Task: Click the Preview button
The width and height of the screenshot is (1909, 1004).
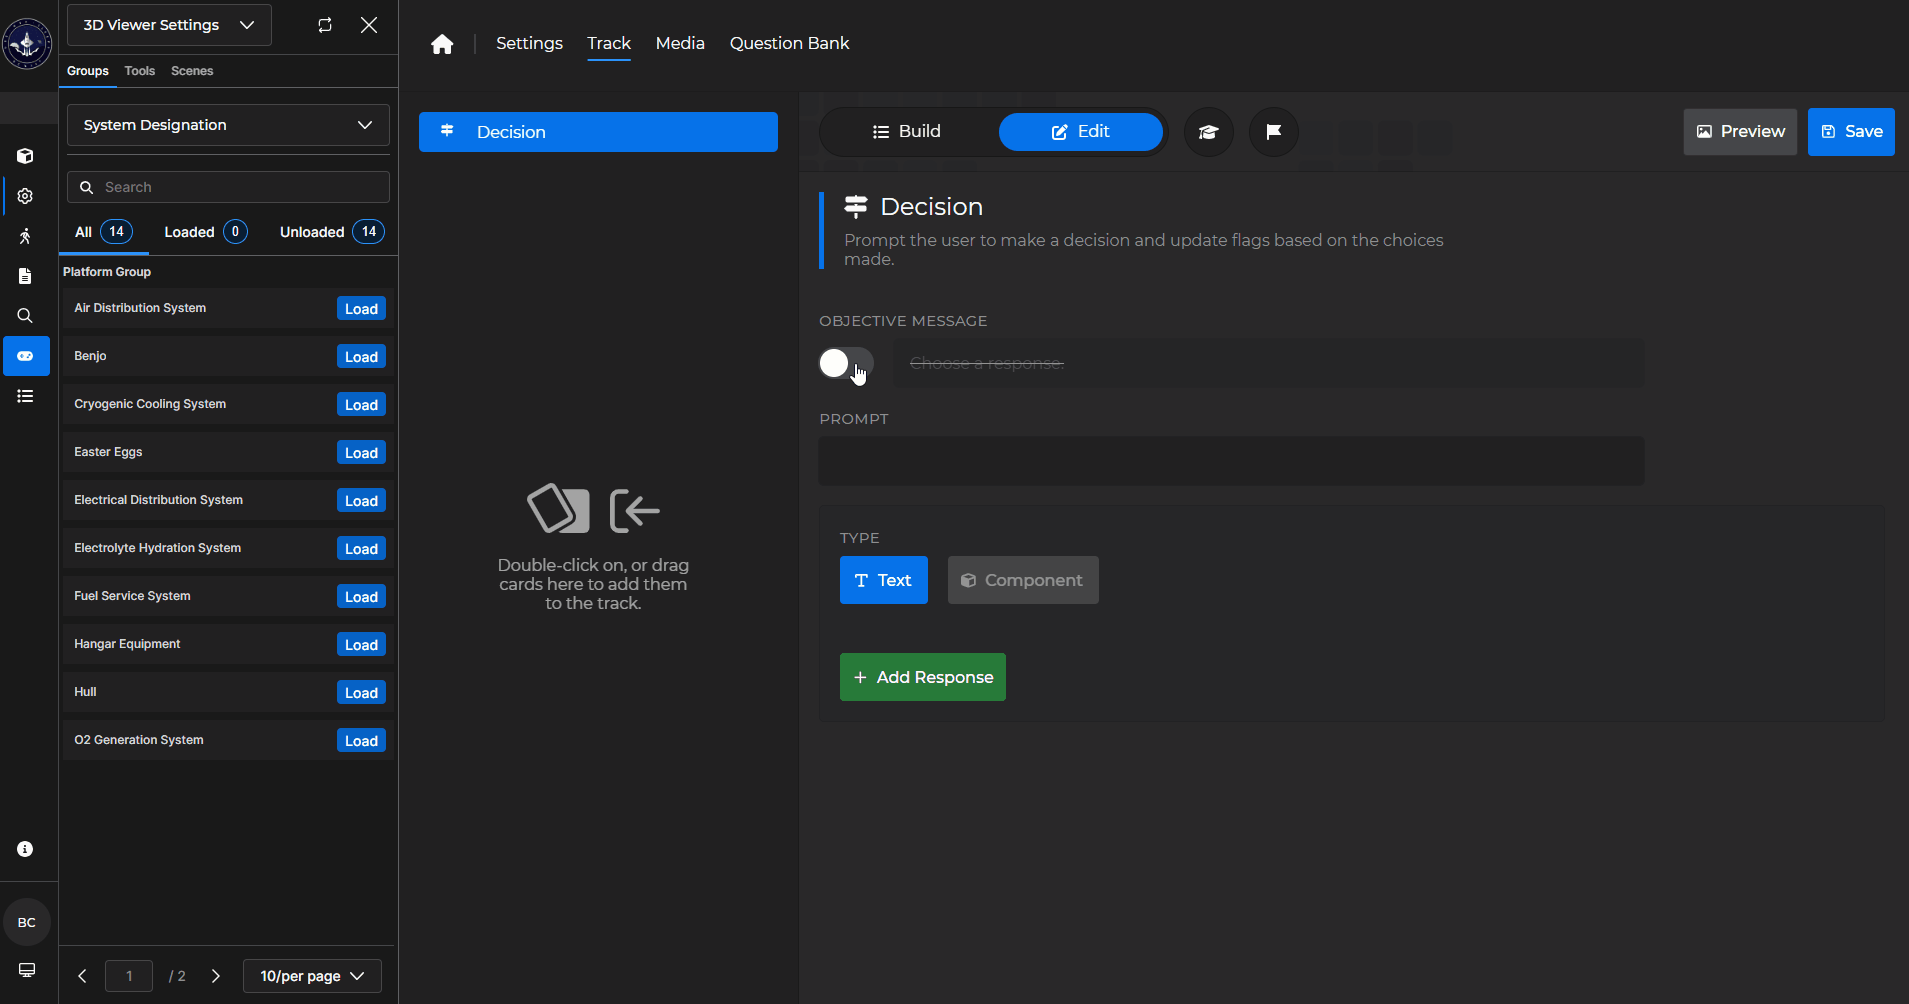Action: click(x=1740, y=132)
